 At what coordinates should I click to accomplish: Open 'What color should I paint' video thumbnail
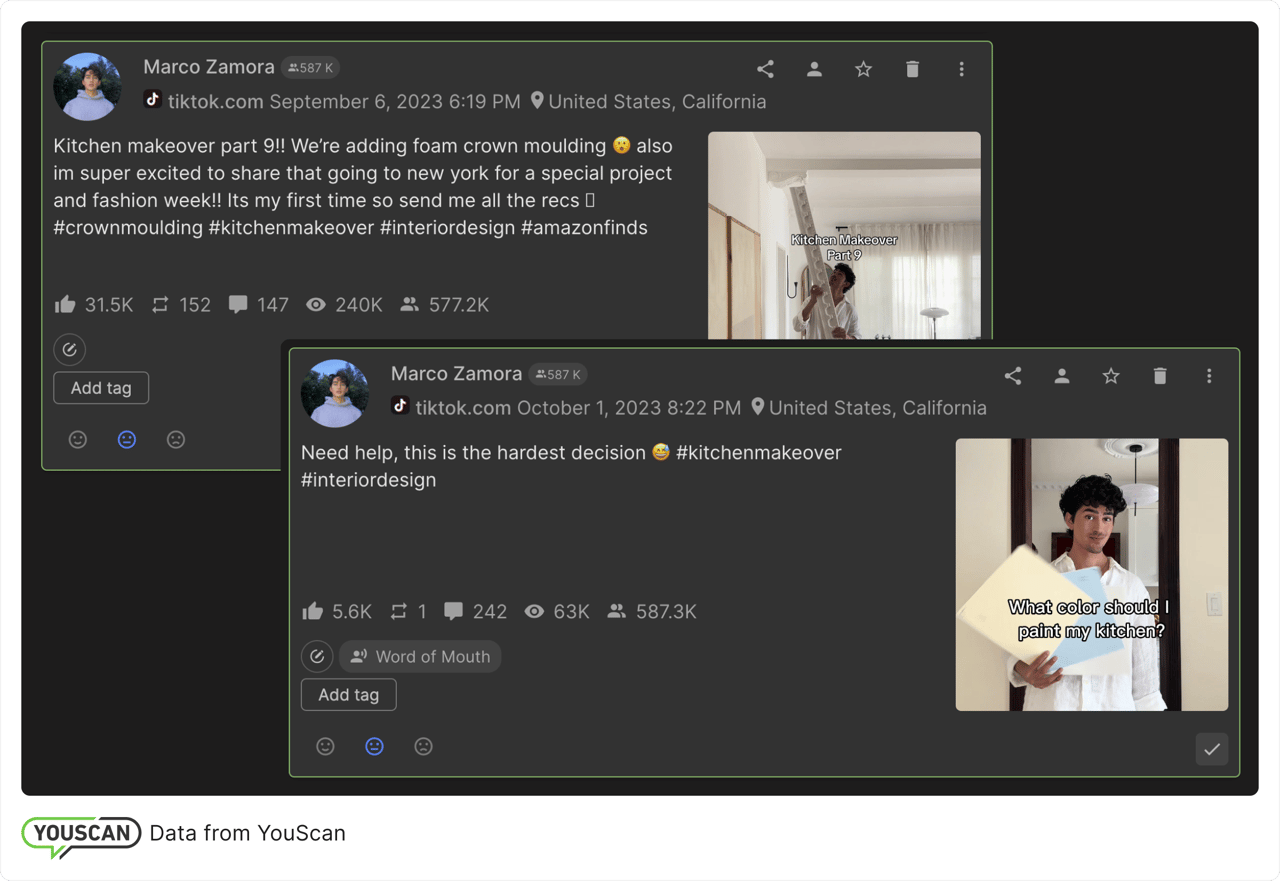pyautogui.click(x=1091, y=575)
